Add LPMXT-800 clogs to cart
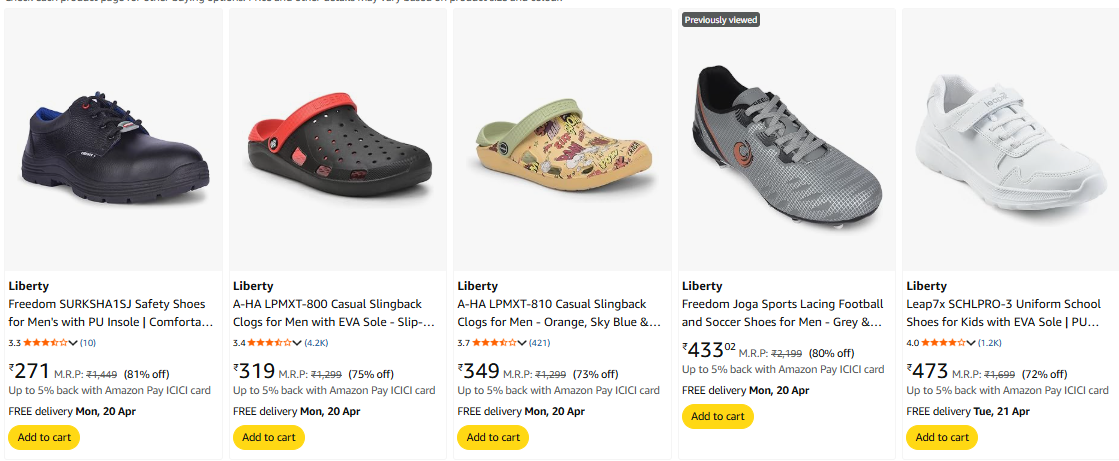This screenshot has width=1119, height=461. 269,437
